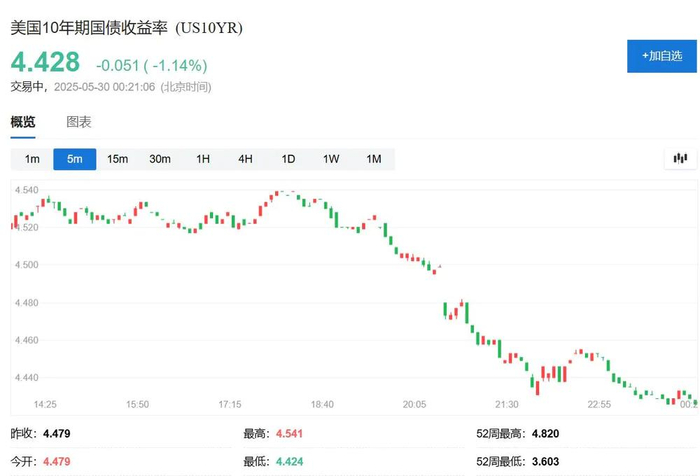The image size is (700, 476).
Task: Click the 加自选 add-to-watchlist button
Action: tap(662, 56)
